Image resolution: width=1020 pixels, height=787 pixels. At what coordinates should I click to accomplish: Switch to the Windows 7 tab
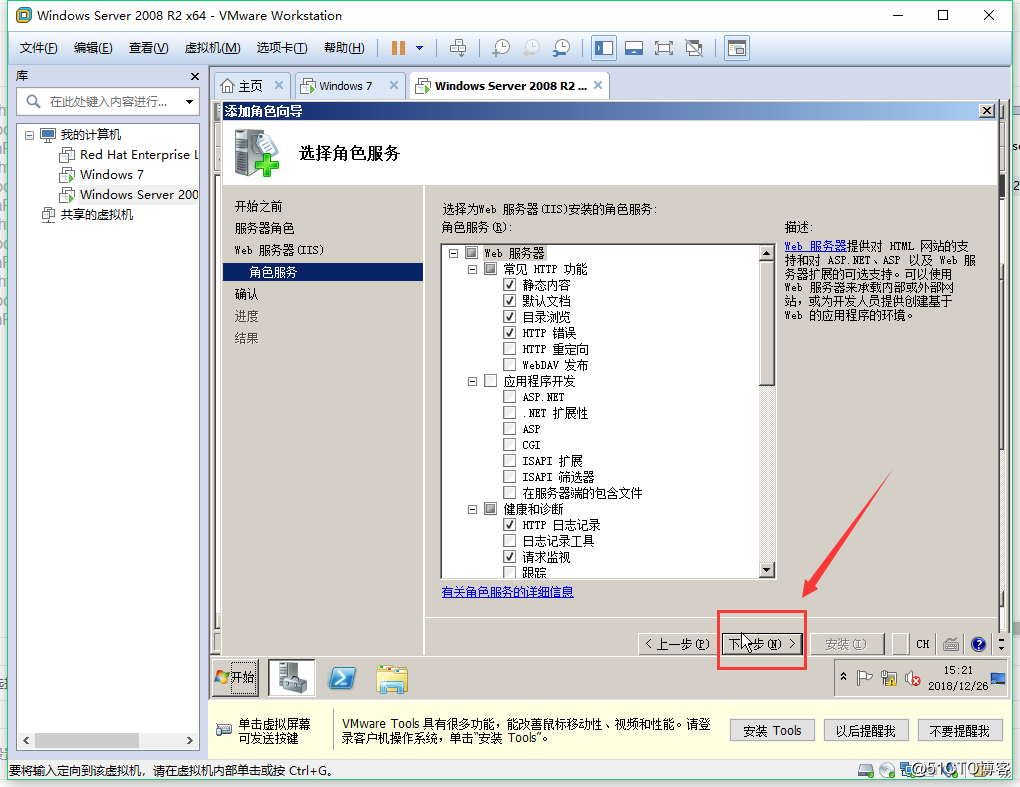pyautogui.click(x=345, y=86)
